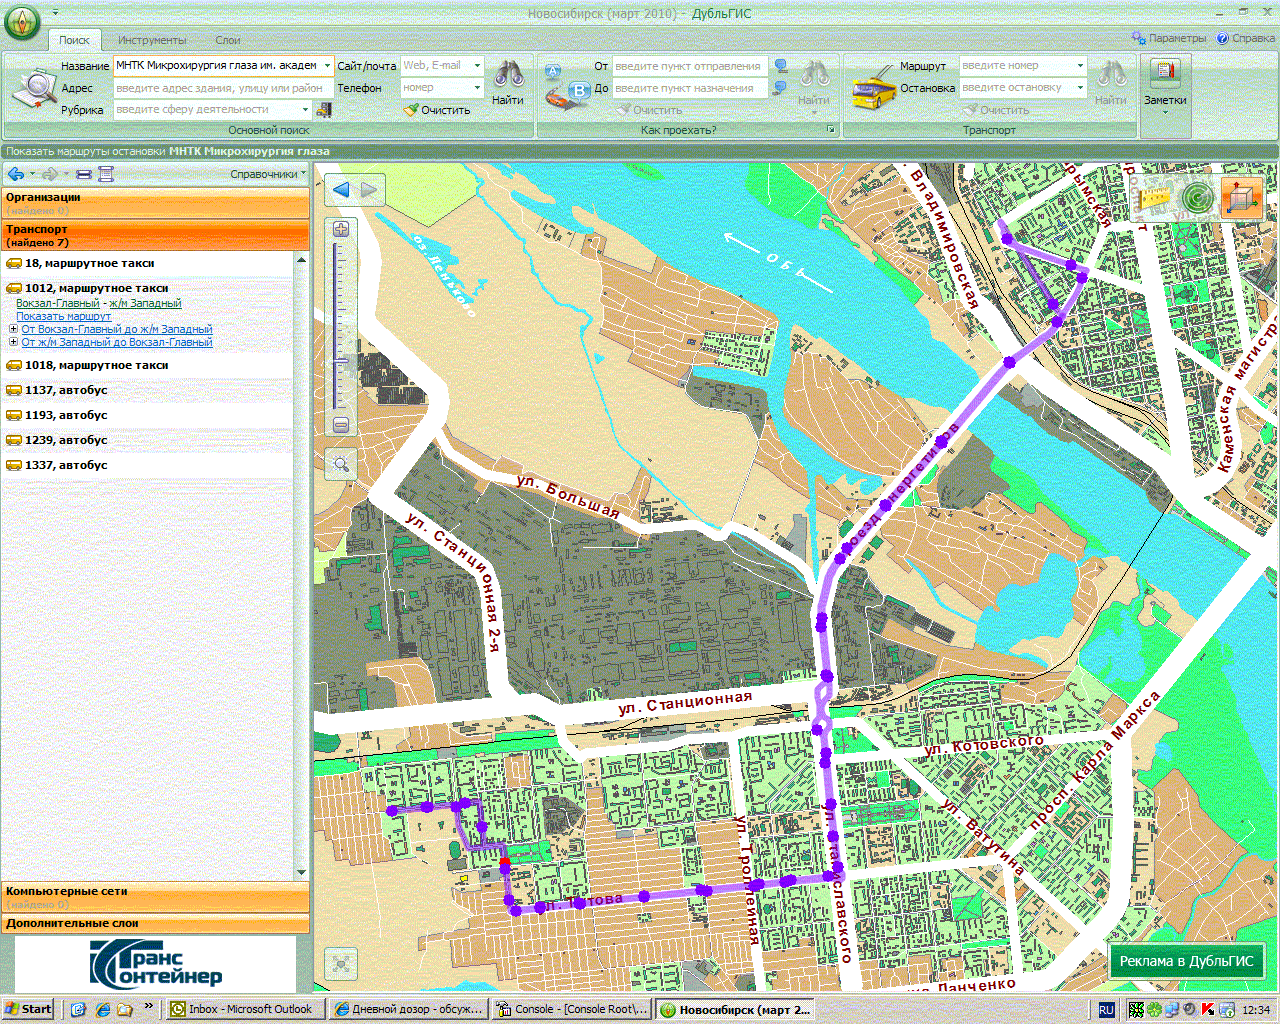Select the zoom-to-area magnifier tool on map
The height and width of the screenshot is (1024, 1280).
(341, 464)
